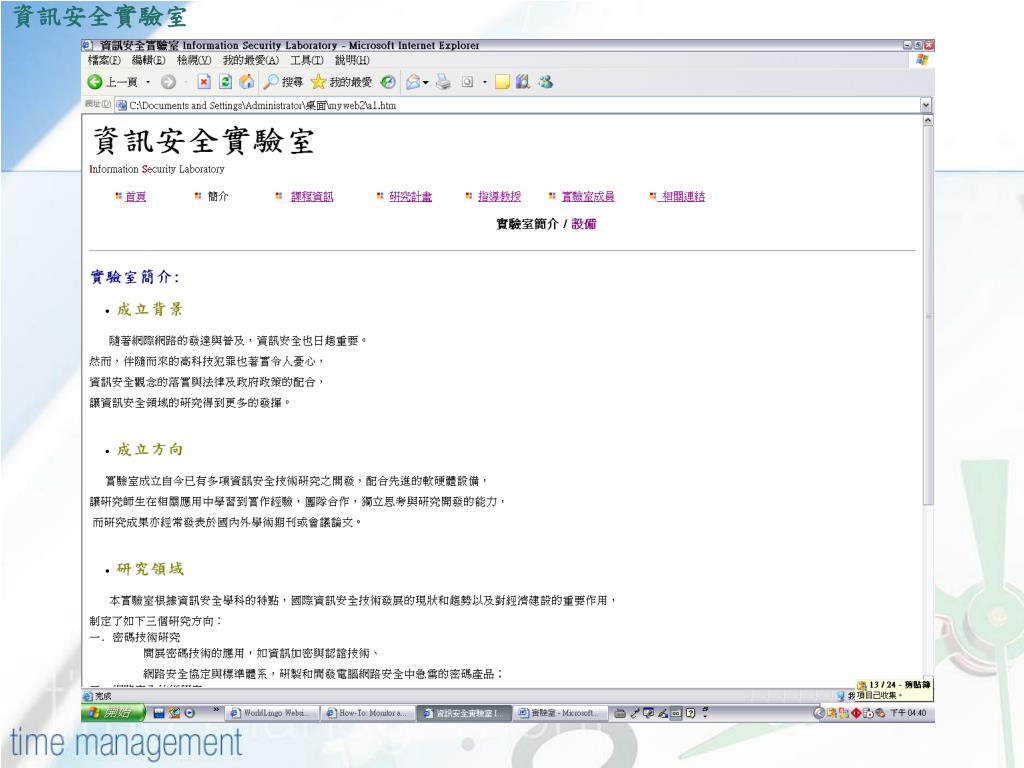Click the Windows 開始 Start button

click(x=112, y=712)
